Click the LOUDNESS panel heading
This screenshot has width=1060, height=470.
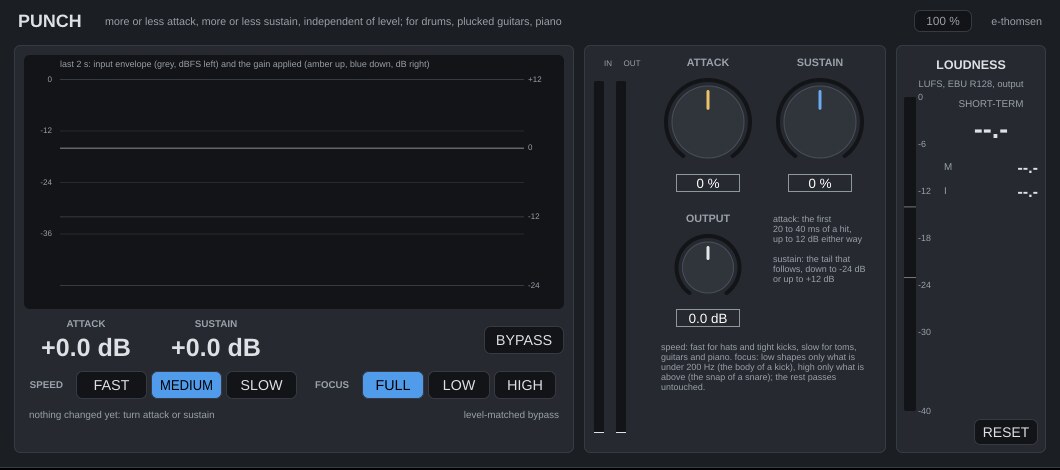970,65
